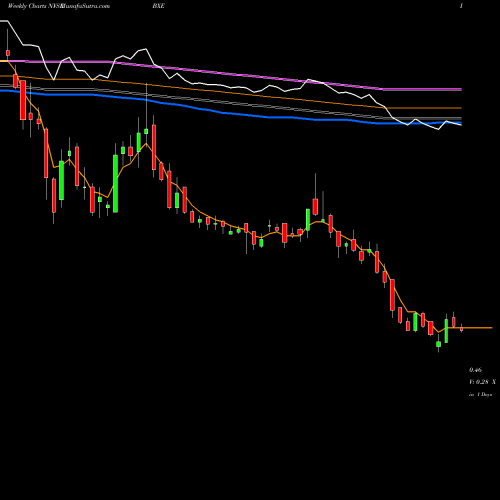Click the 0.46 price value
Image resolution: width=500 pixels, height=500 pixels.
pos(475,370)
